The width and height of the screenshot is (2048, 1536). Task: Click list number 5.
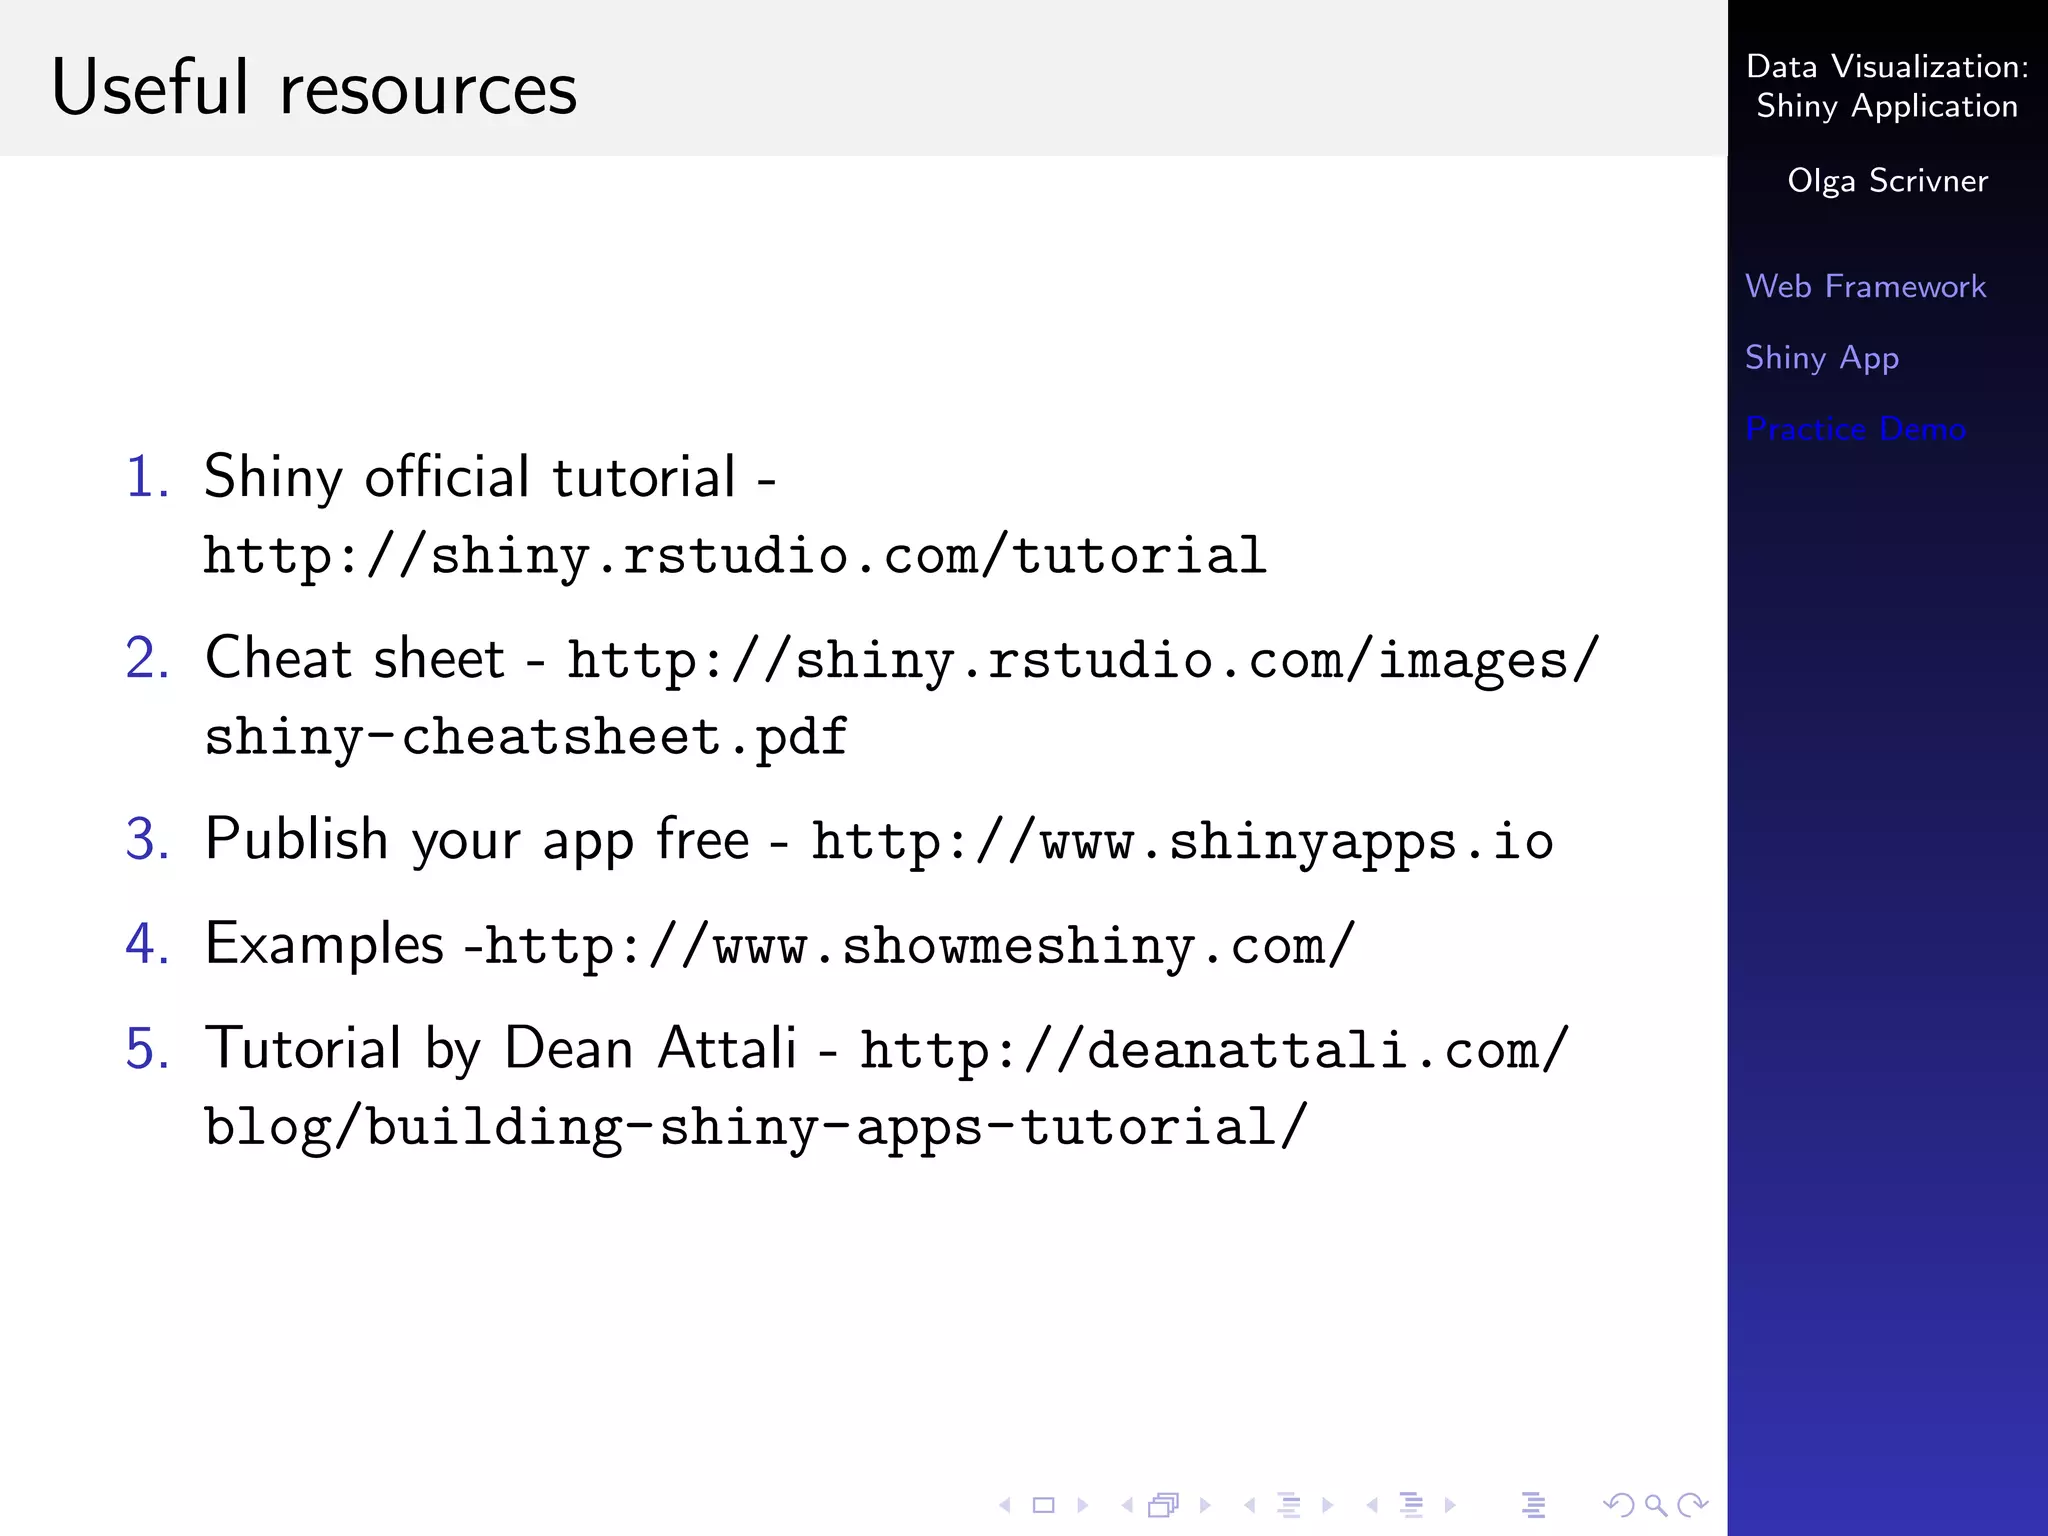click(x=147, y=1049)
